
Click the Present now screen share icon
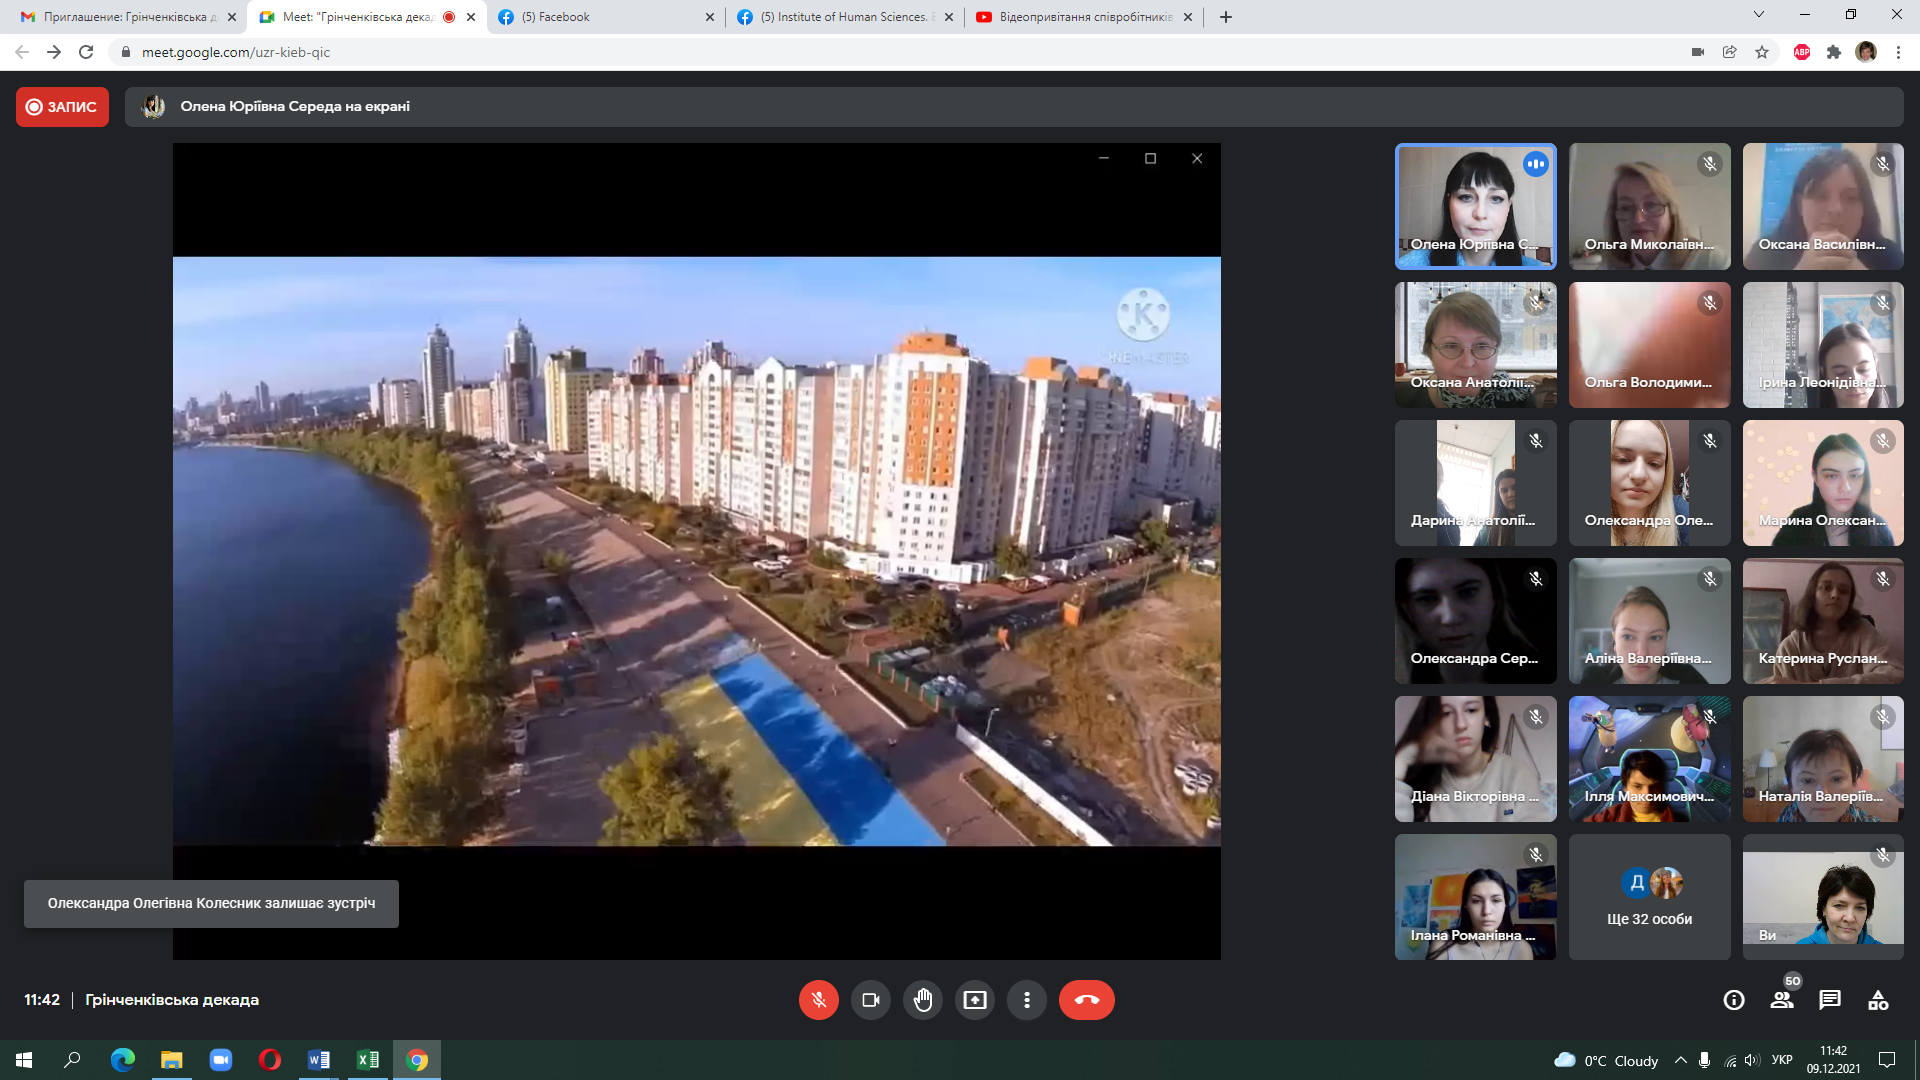(974, 1000)
